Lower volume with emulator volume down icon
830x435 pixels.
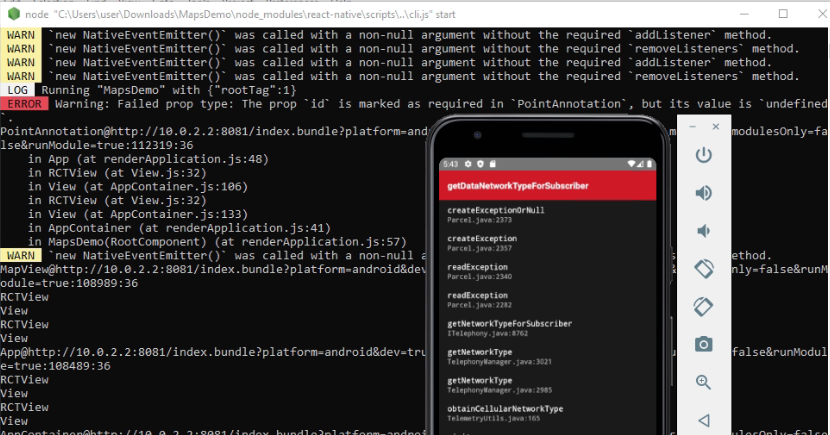click(703, 231)
